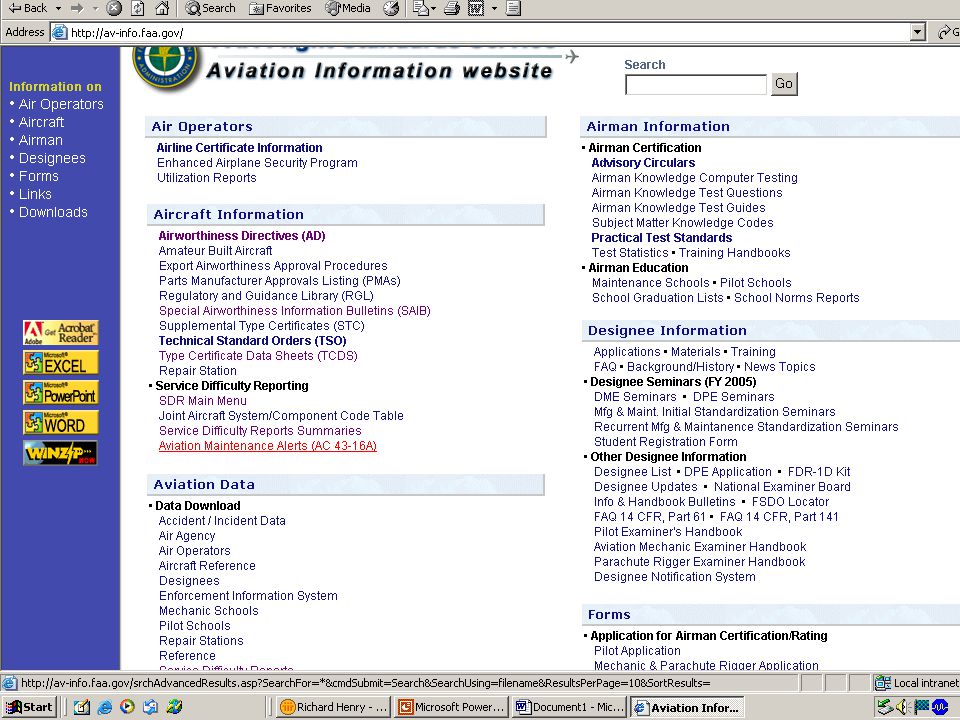Open the Pilot Application link

[637, 651]
